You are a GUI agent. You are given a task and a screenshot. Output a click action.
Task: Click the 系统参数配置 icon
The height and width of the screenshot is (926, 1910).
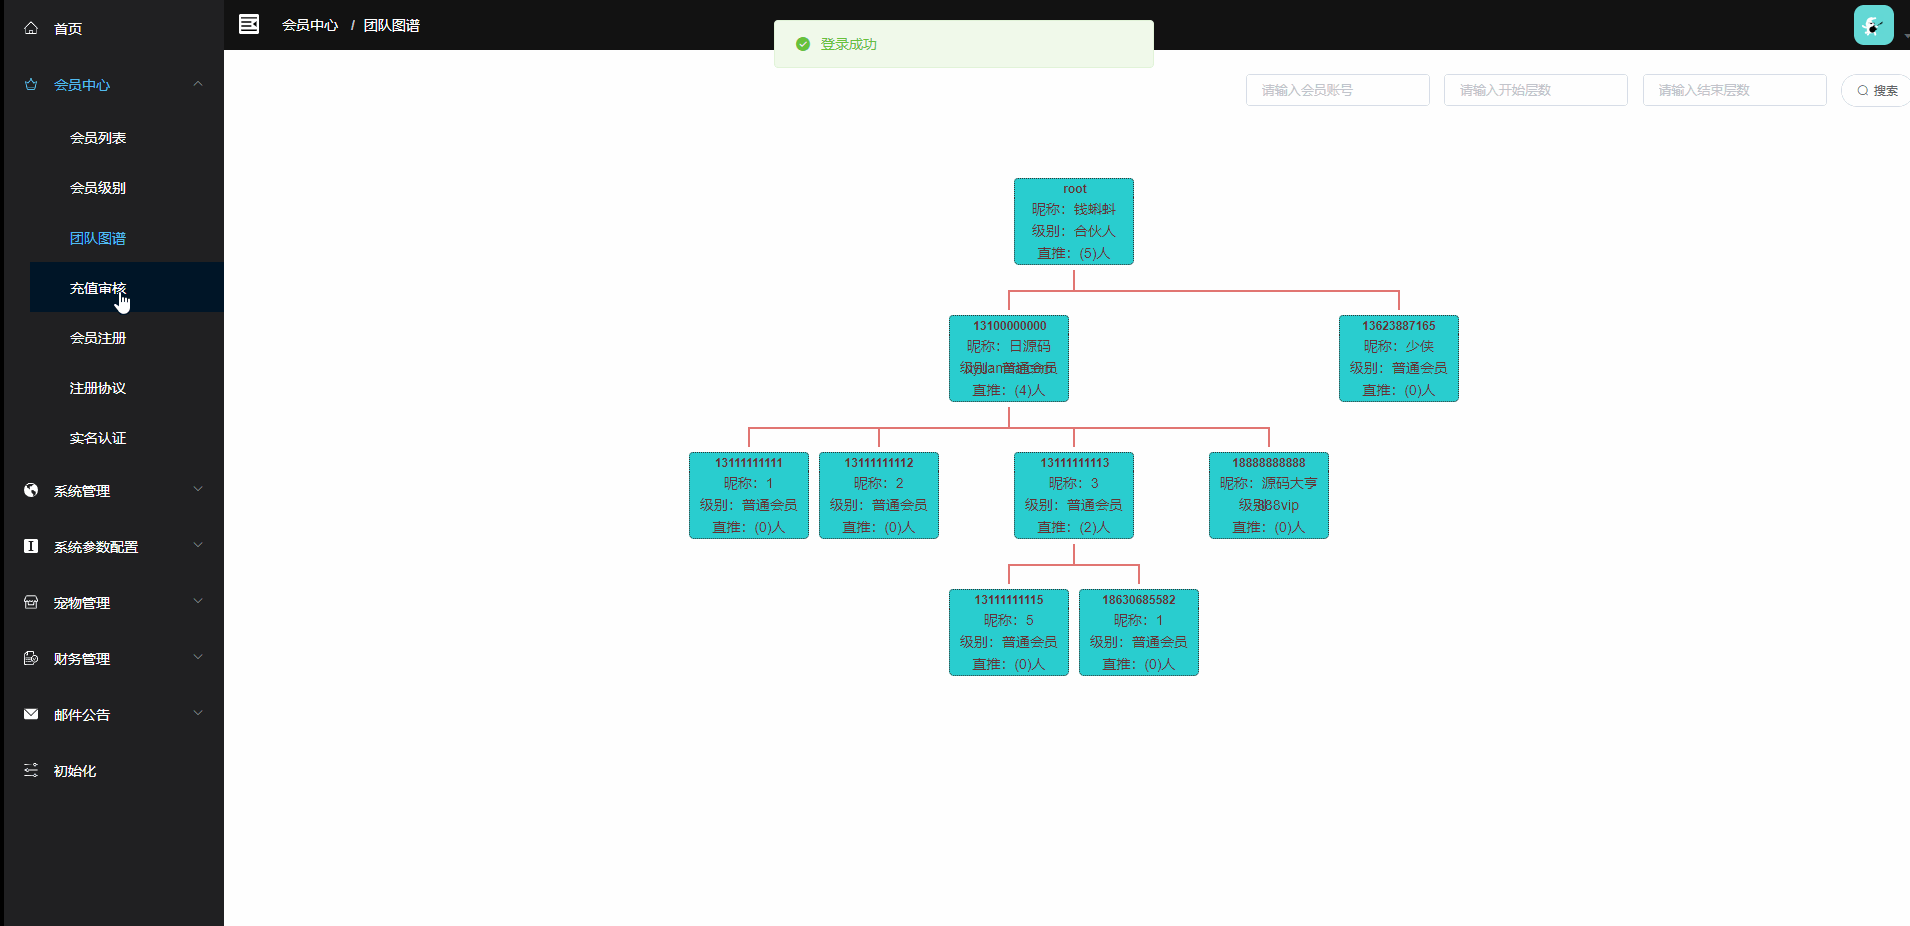[x=31, y=546]
